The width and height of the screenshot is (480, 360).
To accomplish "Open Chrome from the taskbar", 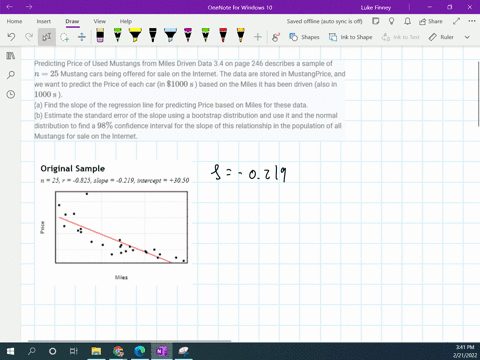I will (118, 351).
